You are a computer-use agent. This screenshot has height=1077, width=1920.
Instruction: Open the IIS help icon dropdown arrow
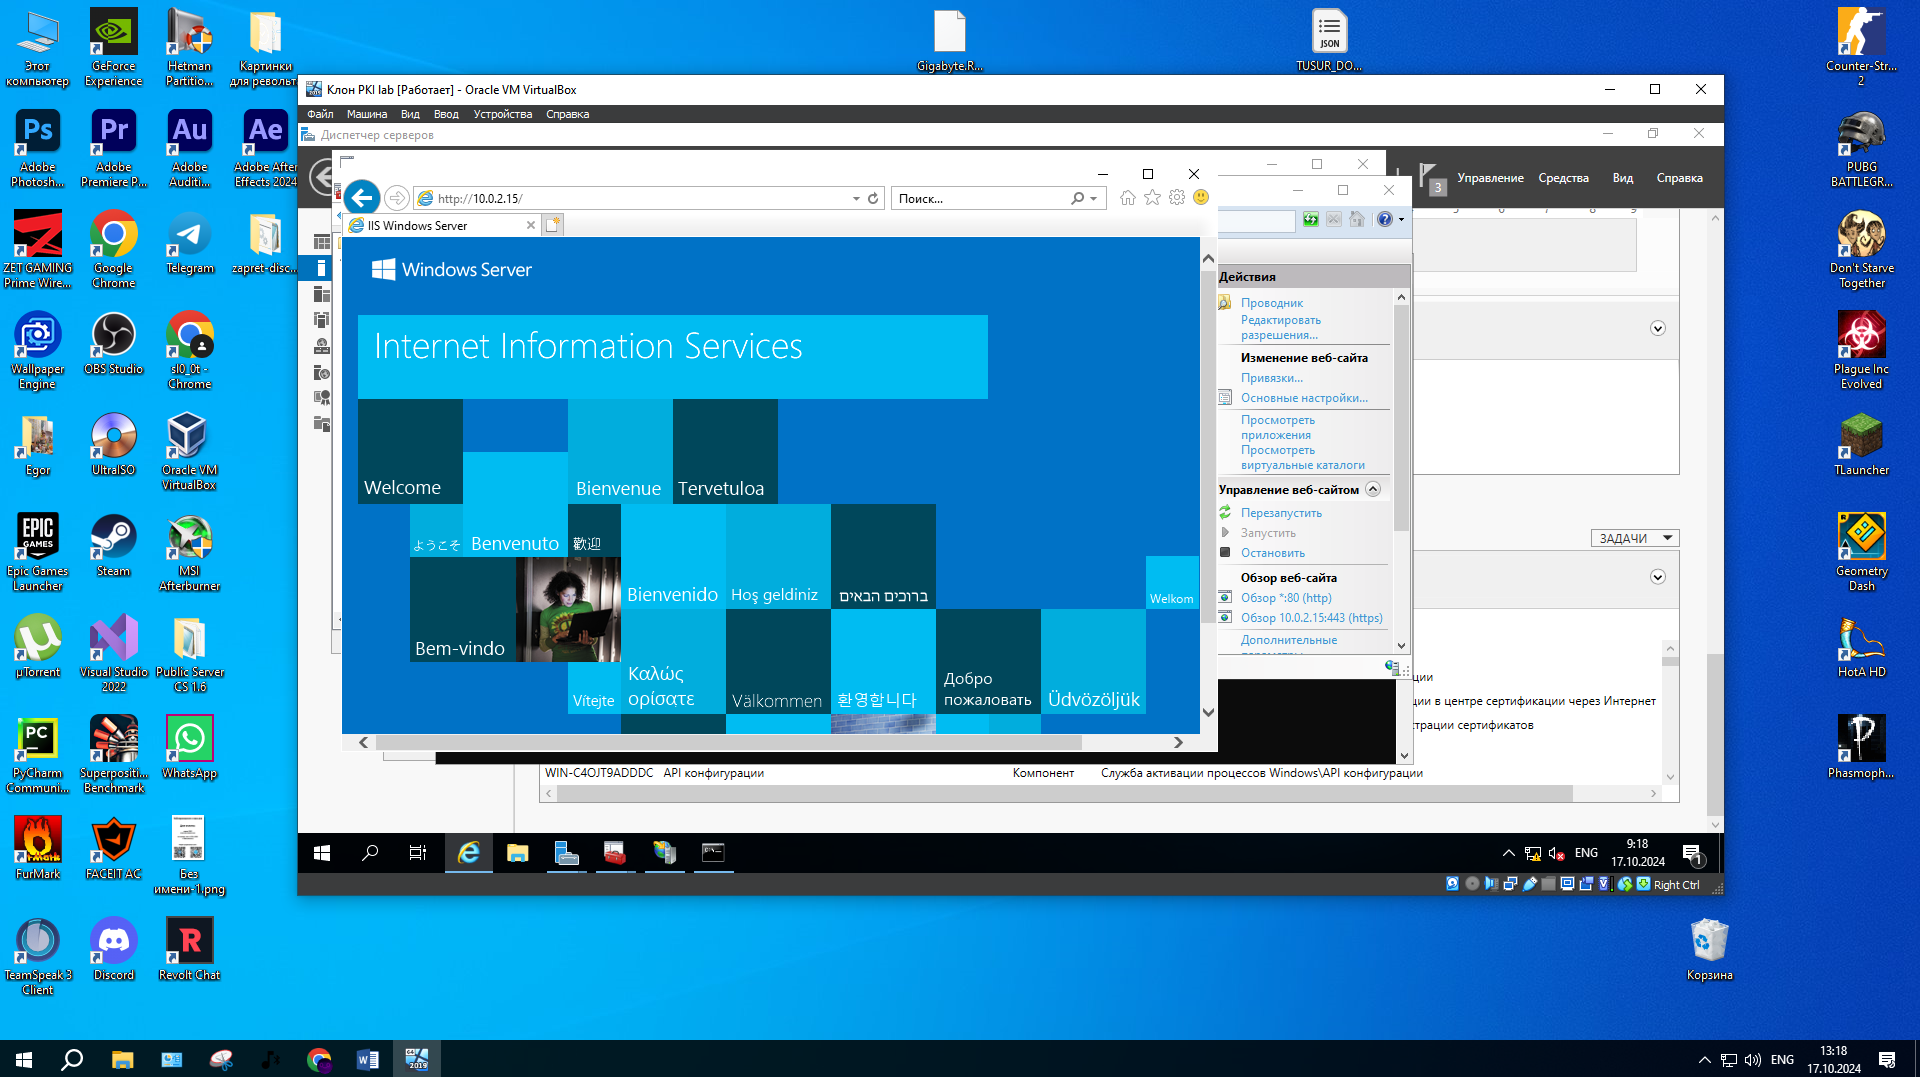pos(1401,219)
